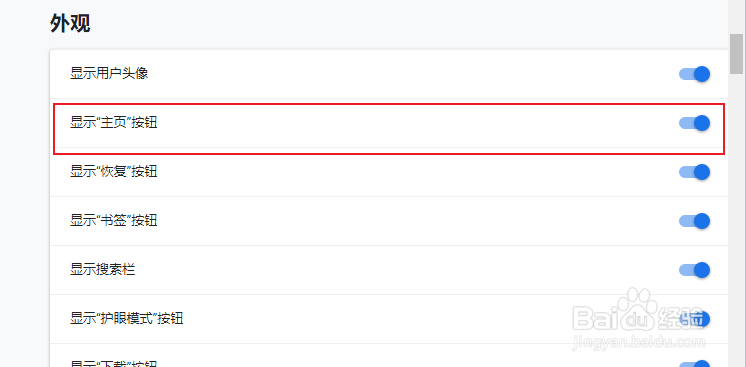The height and width of the screenshot is (367, 746).
Task: Switch off the 显示搜索栏 toggle
Action: point(694,270)
